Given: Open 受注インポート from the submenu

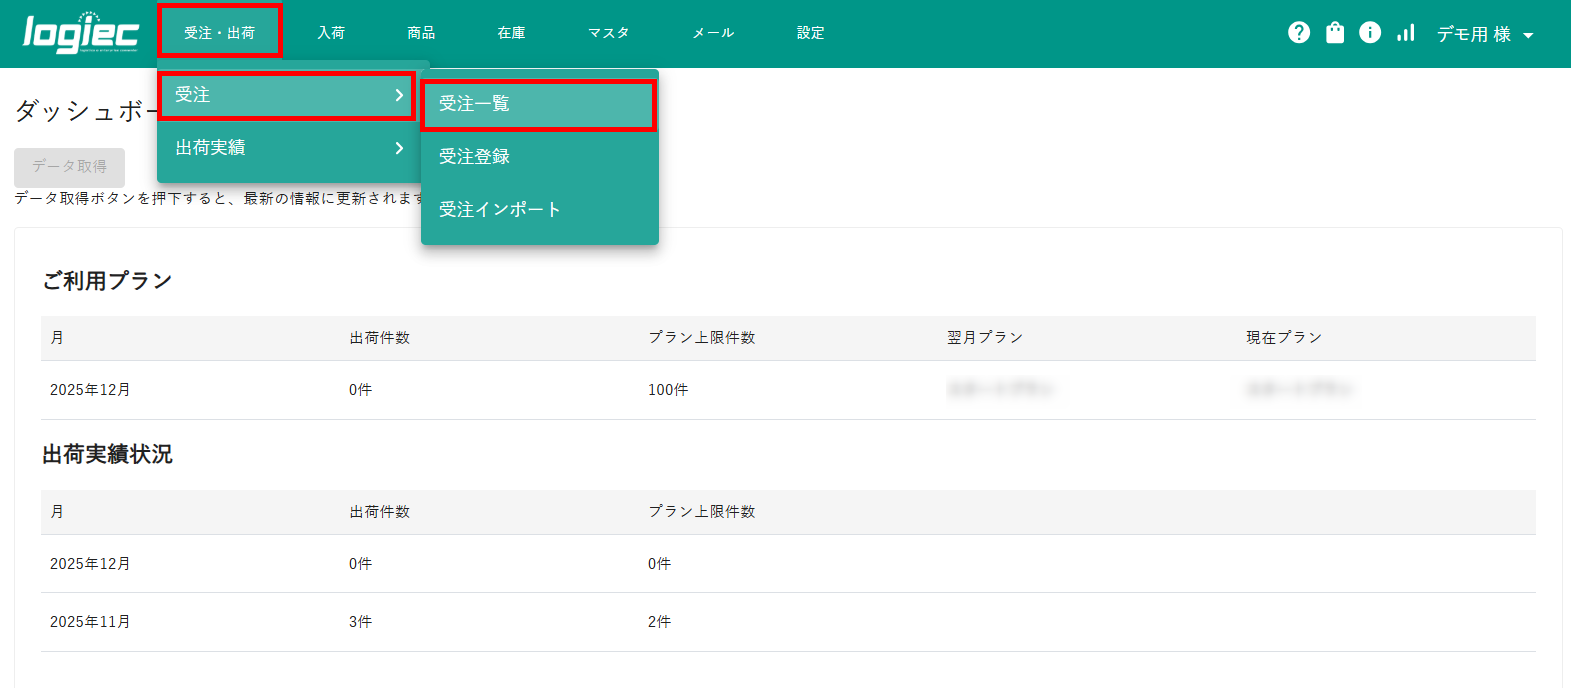Looking at the screenshot, I should click(x=538, y=210).
